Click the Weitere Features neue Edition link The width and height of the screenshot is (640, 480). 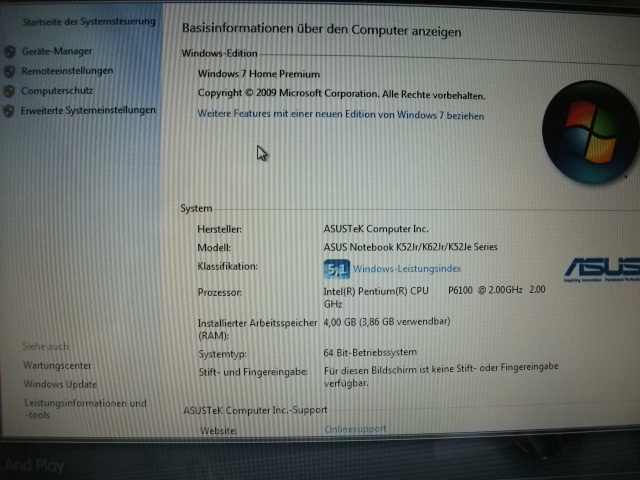[x=341, y=116]
